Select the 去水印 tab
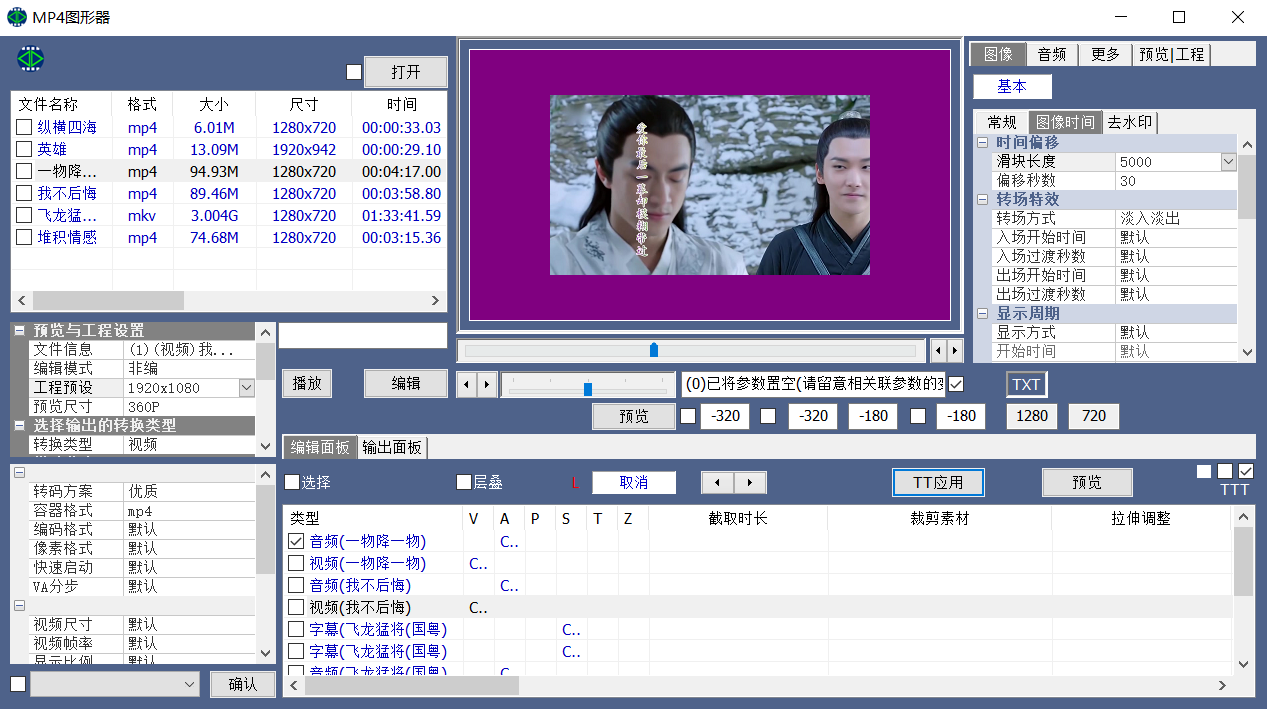Image resolution: width=1267 pixels, height=709 pixels. pyautogui.click(x=1129, y=122)
